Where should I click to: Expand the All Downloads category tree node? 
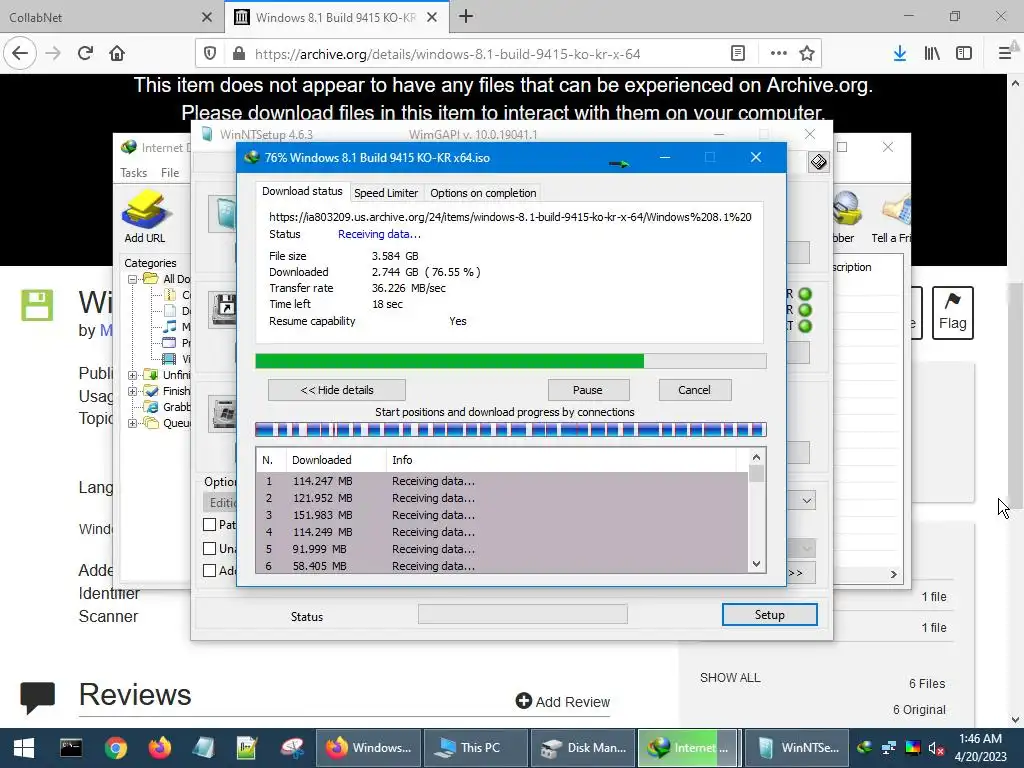[x=133, y=279]
